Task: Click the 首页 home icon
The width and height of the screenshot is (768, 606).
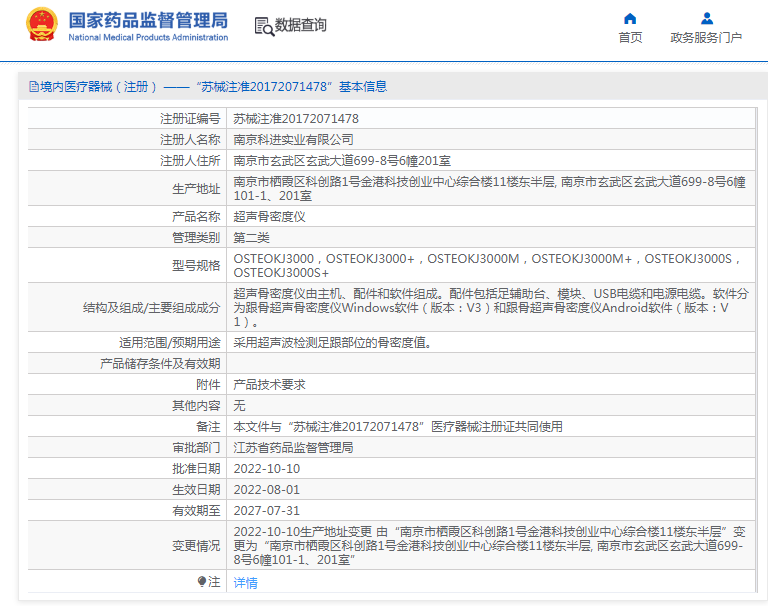Action: pyautogui.click(x=630, y=19)
